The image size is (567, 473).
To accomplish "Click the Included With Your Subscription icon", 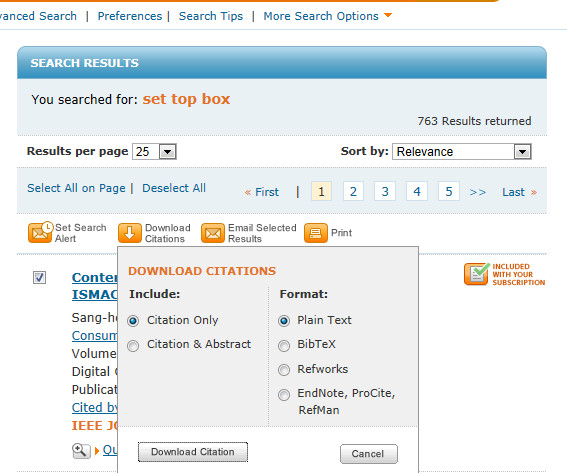I will pyautogui.click(x=476, y=274).
